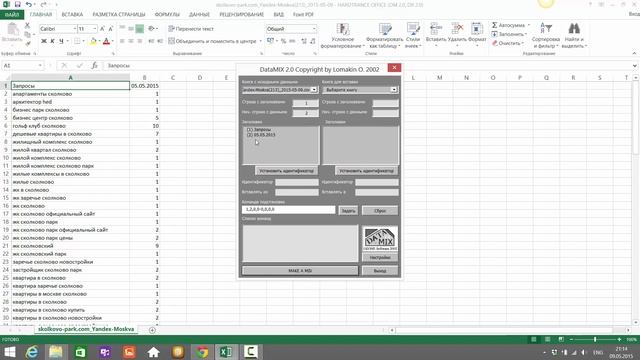The image size is (640, 360).
Task: Click the Выход (Exit) button in DataMIX
Action: click(380, 271)
